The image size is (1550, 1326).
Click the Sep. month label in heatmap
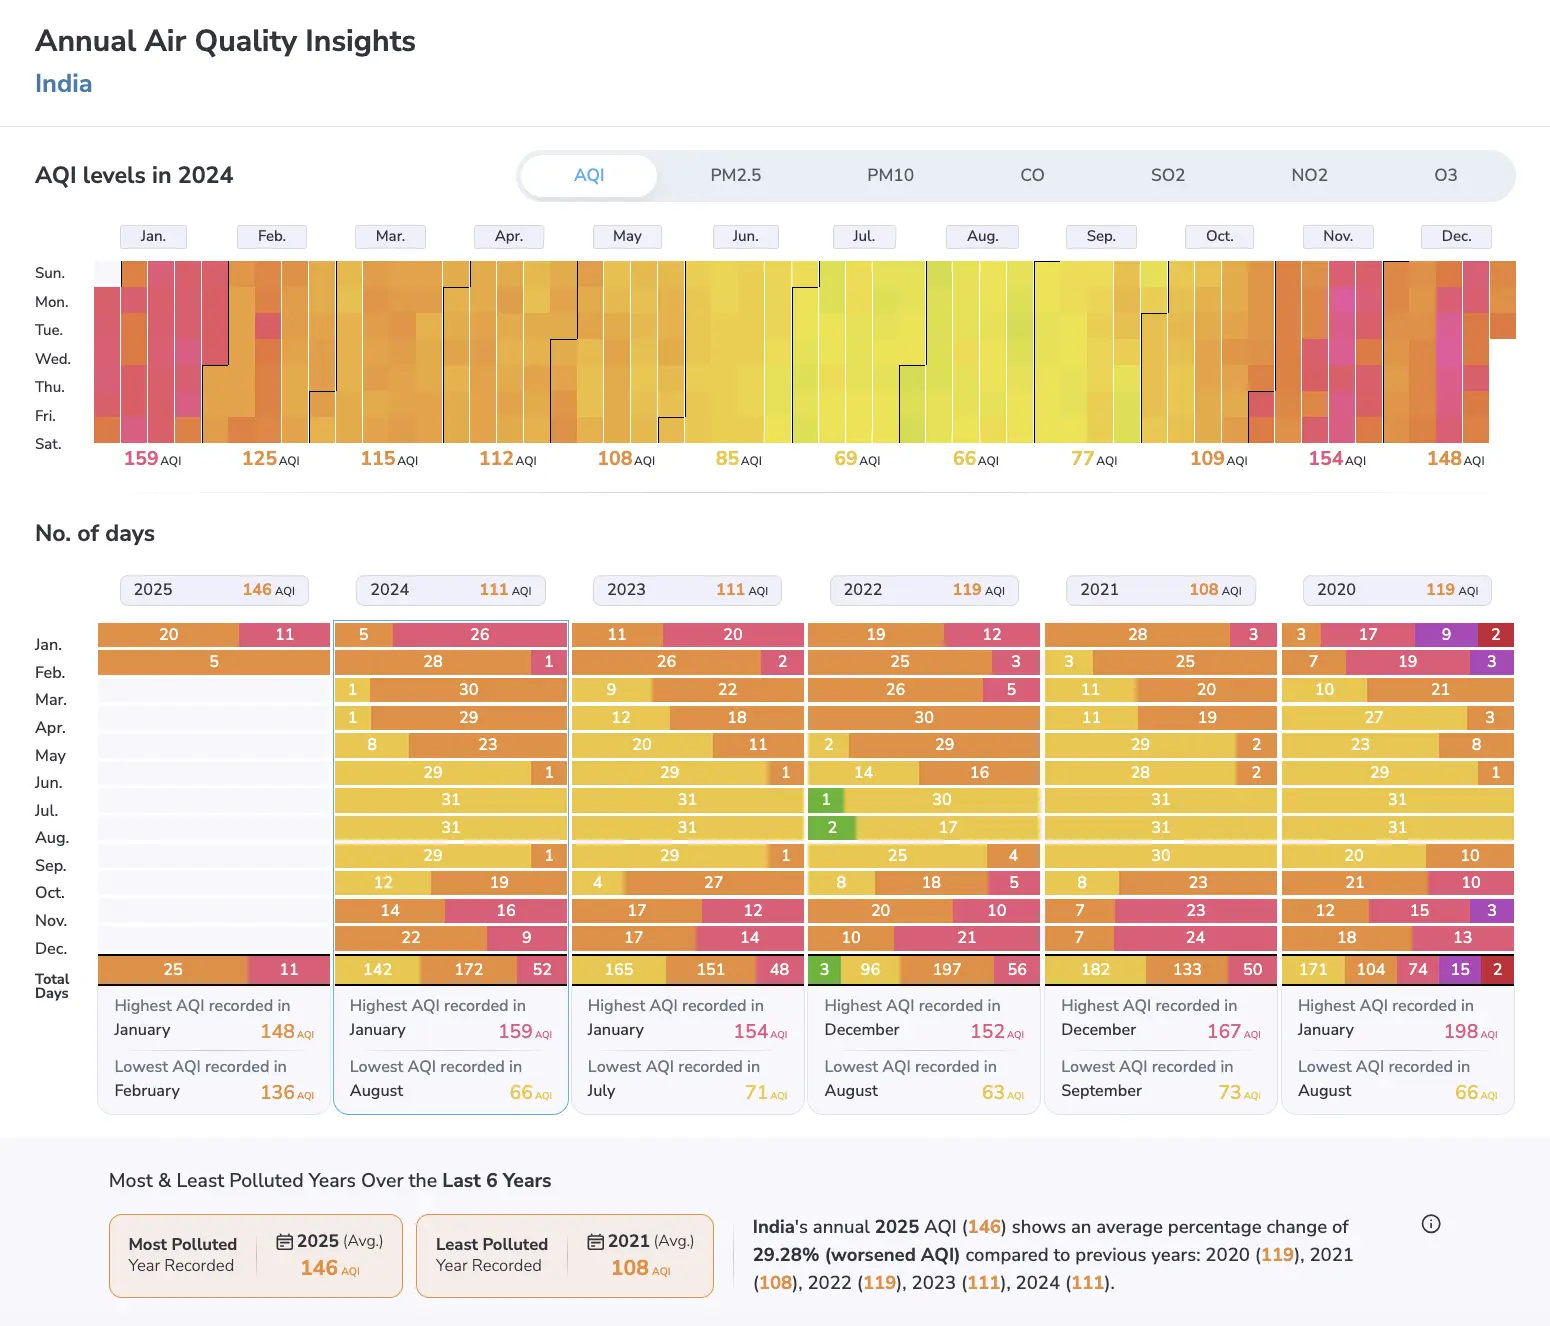click(x=1101, y=236)
